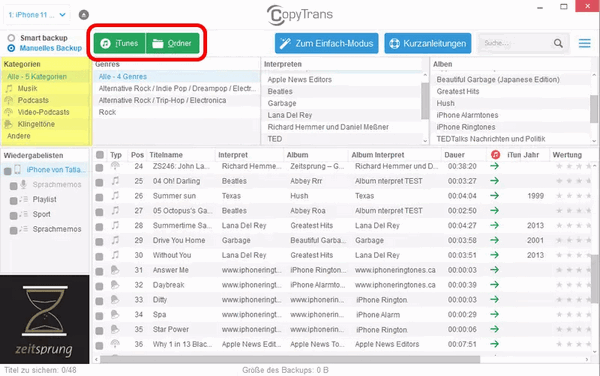This screenshot has width=600, height=376.
Task: Click the iTunes backup button
Action: tap(119, 43)
